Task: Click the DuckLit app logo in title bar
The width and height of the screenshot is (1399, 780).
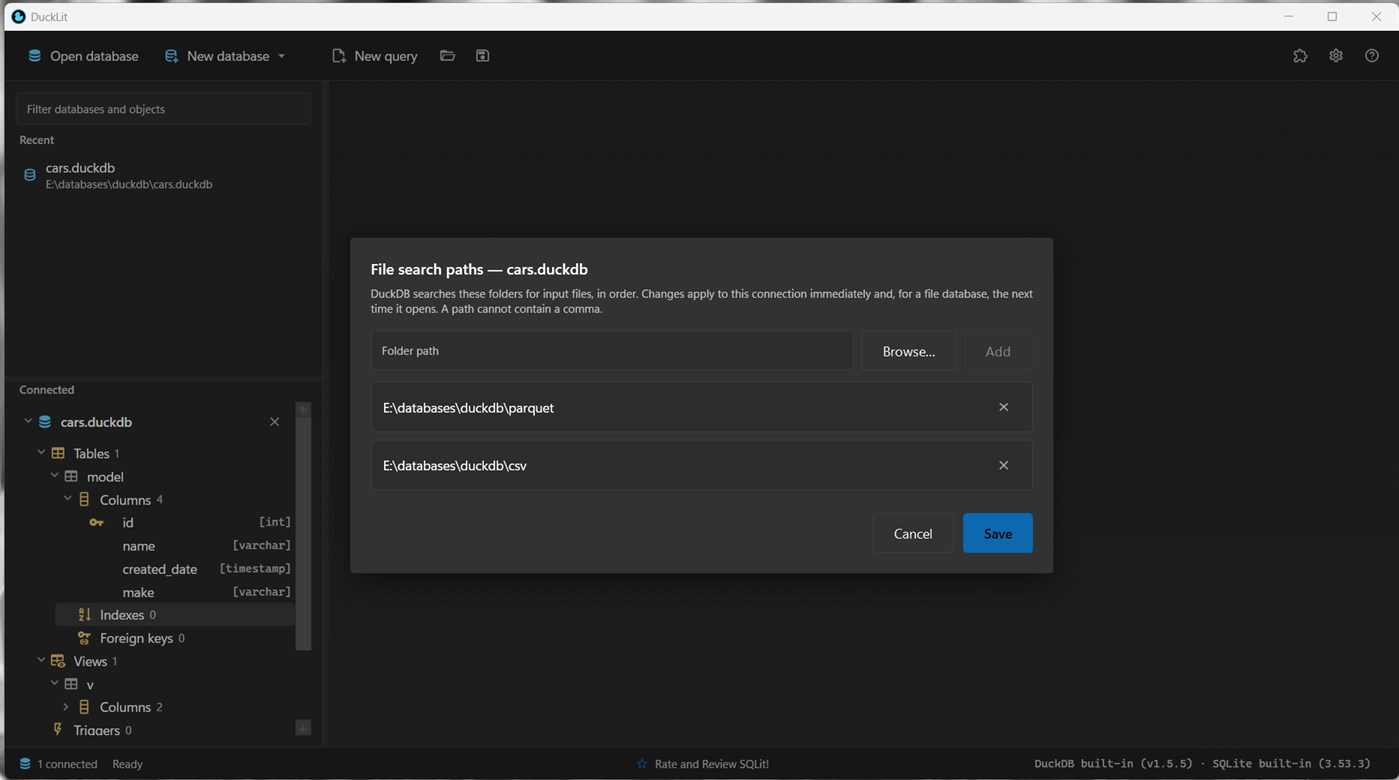Action: click(18, 16)
